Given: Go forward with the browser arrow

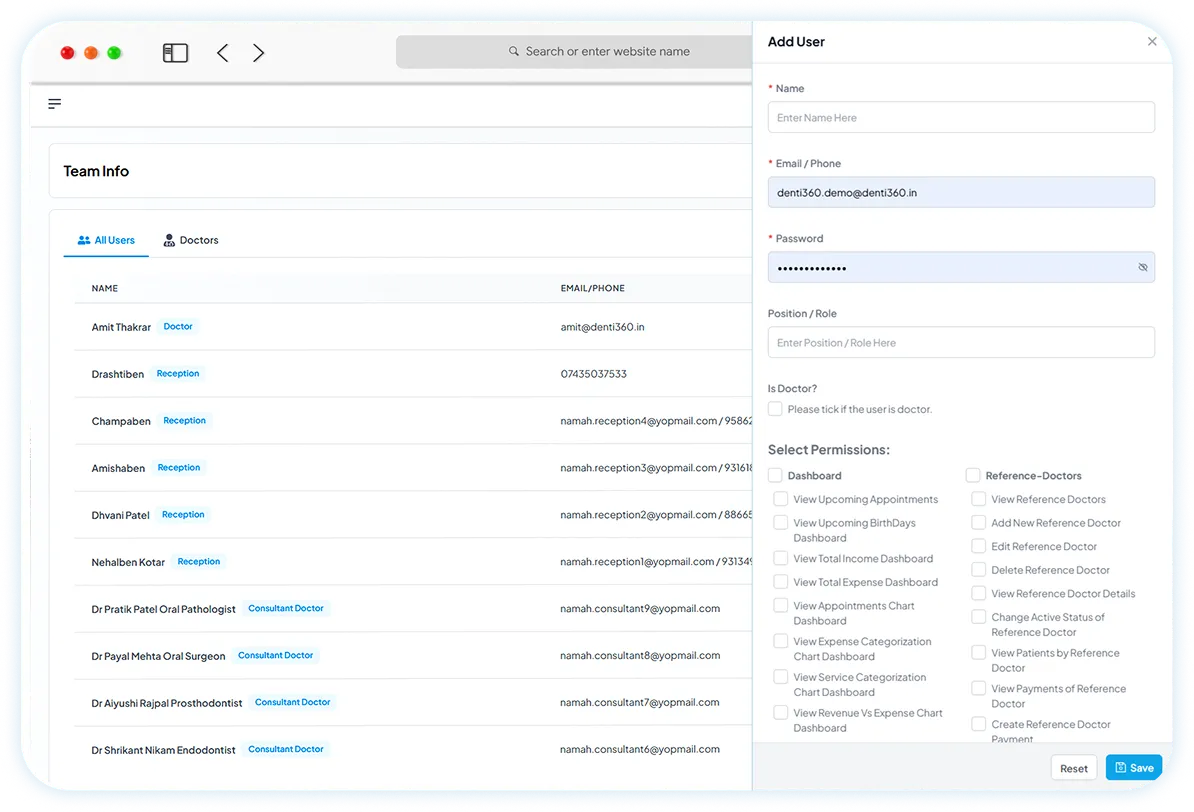Looking at the screenshot, I should point(258,53).
